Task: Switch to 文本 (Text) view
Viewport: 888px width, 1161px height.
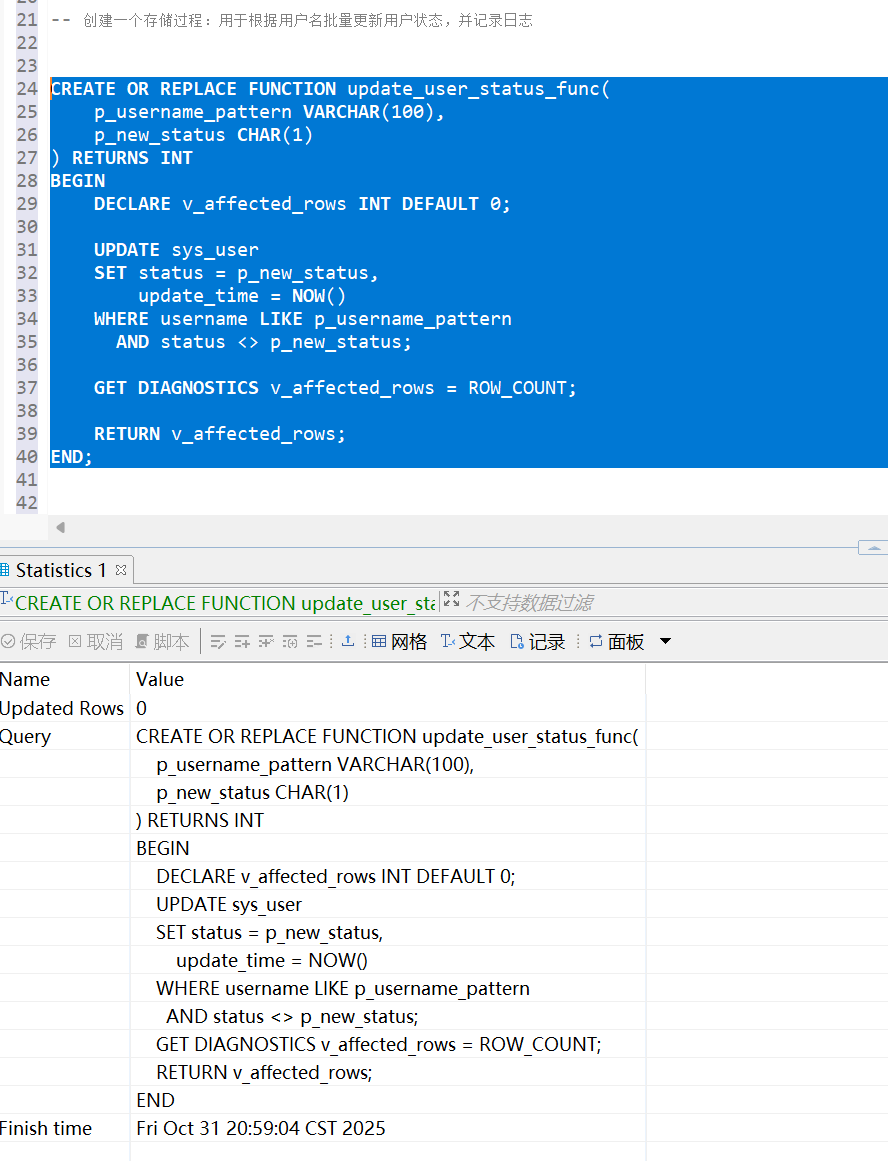Action: (x=467, y=642)
